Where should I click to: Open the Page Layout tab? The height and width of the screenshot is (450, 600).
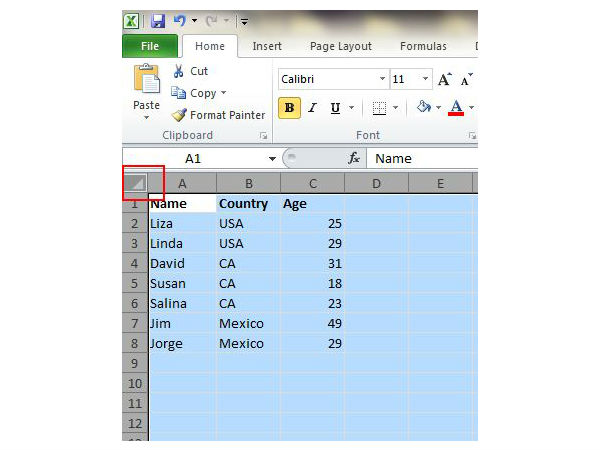coord(340,46)
